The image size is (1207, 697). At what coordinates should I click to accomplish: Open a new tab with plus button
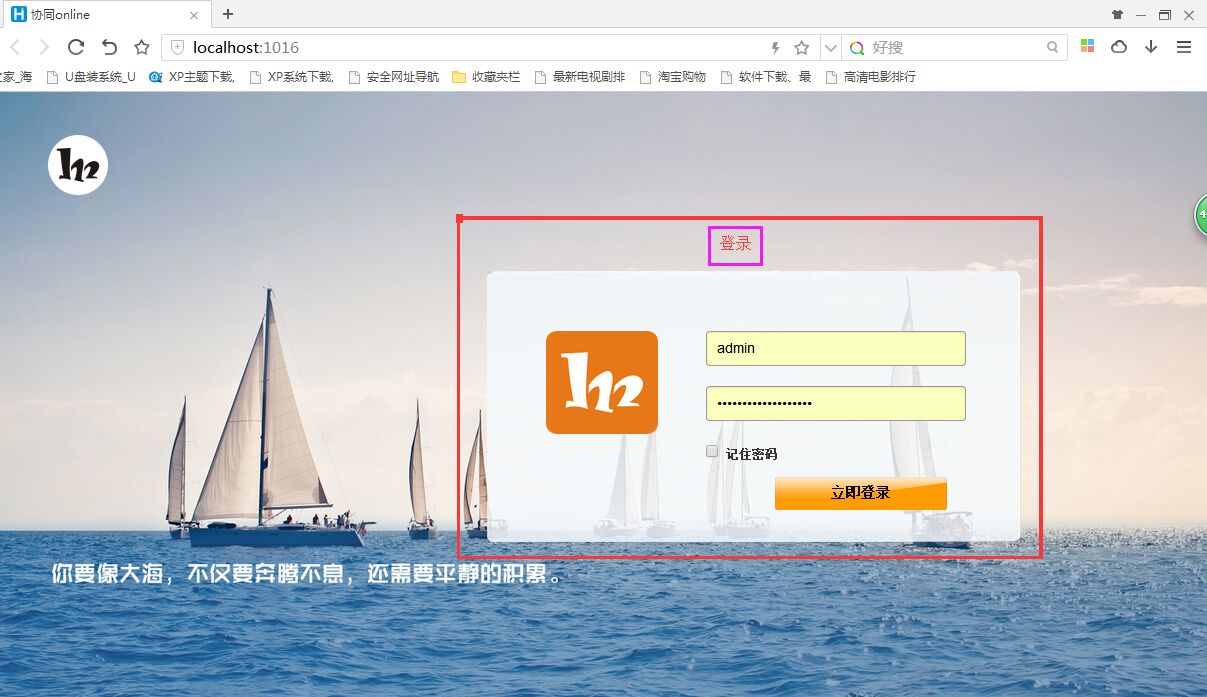228,14
